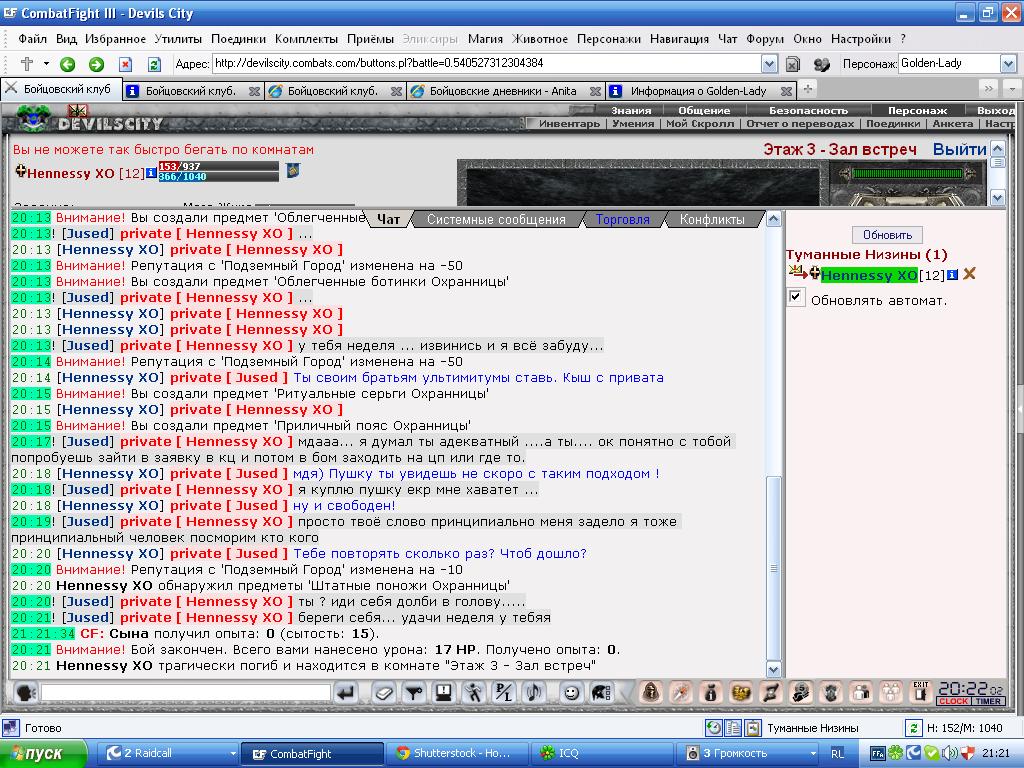Open the dropdown arrow beside the cross icon
The height and width of the screenshot is (768, 1024).
coord(46,64)
